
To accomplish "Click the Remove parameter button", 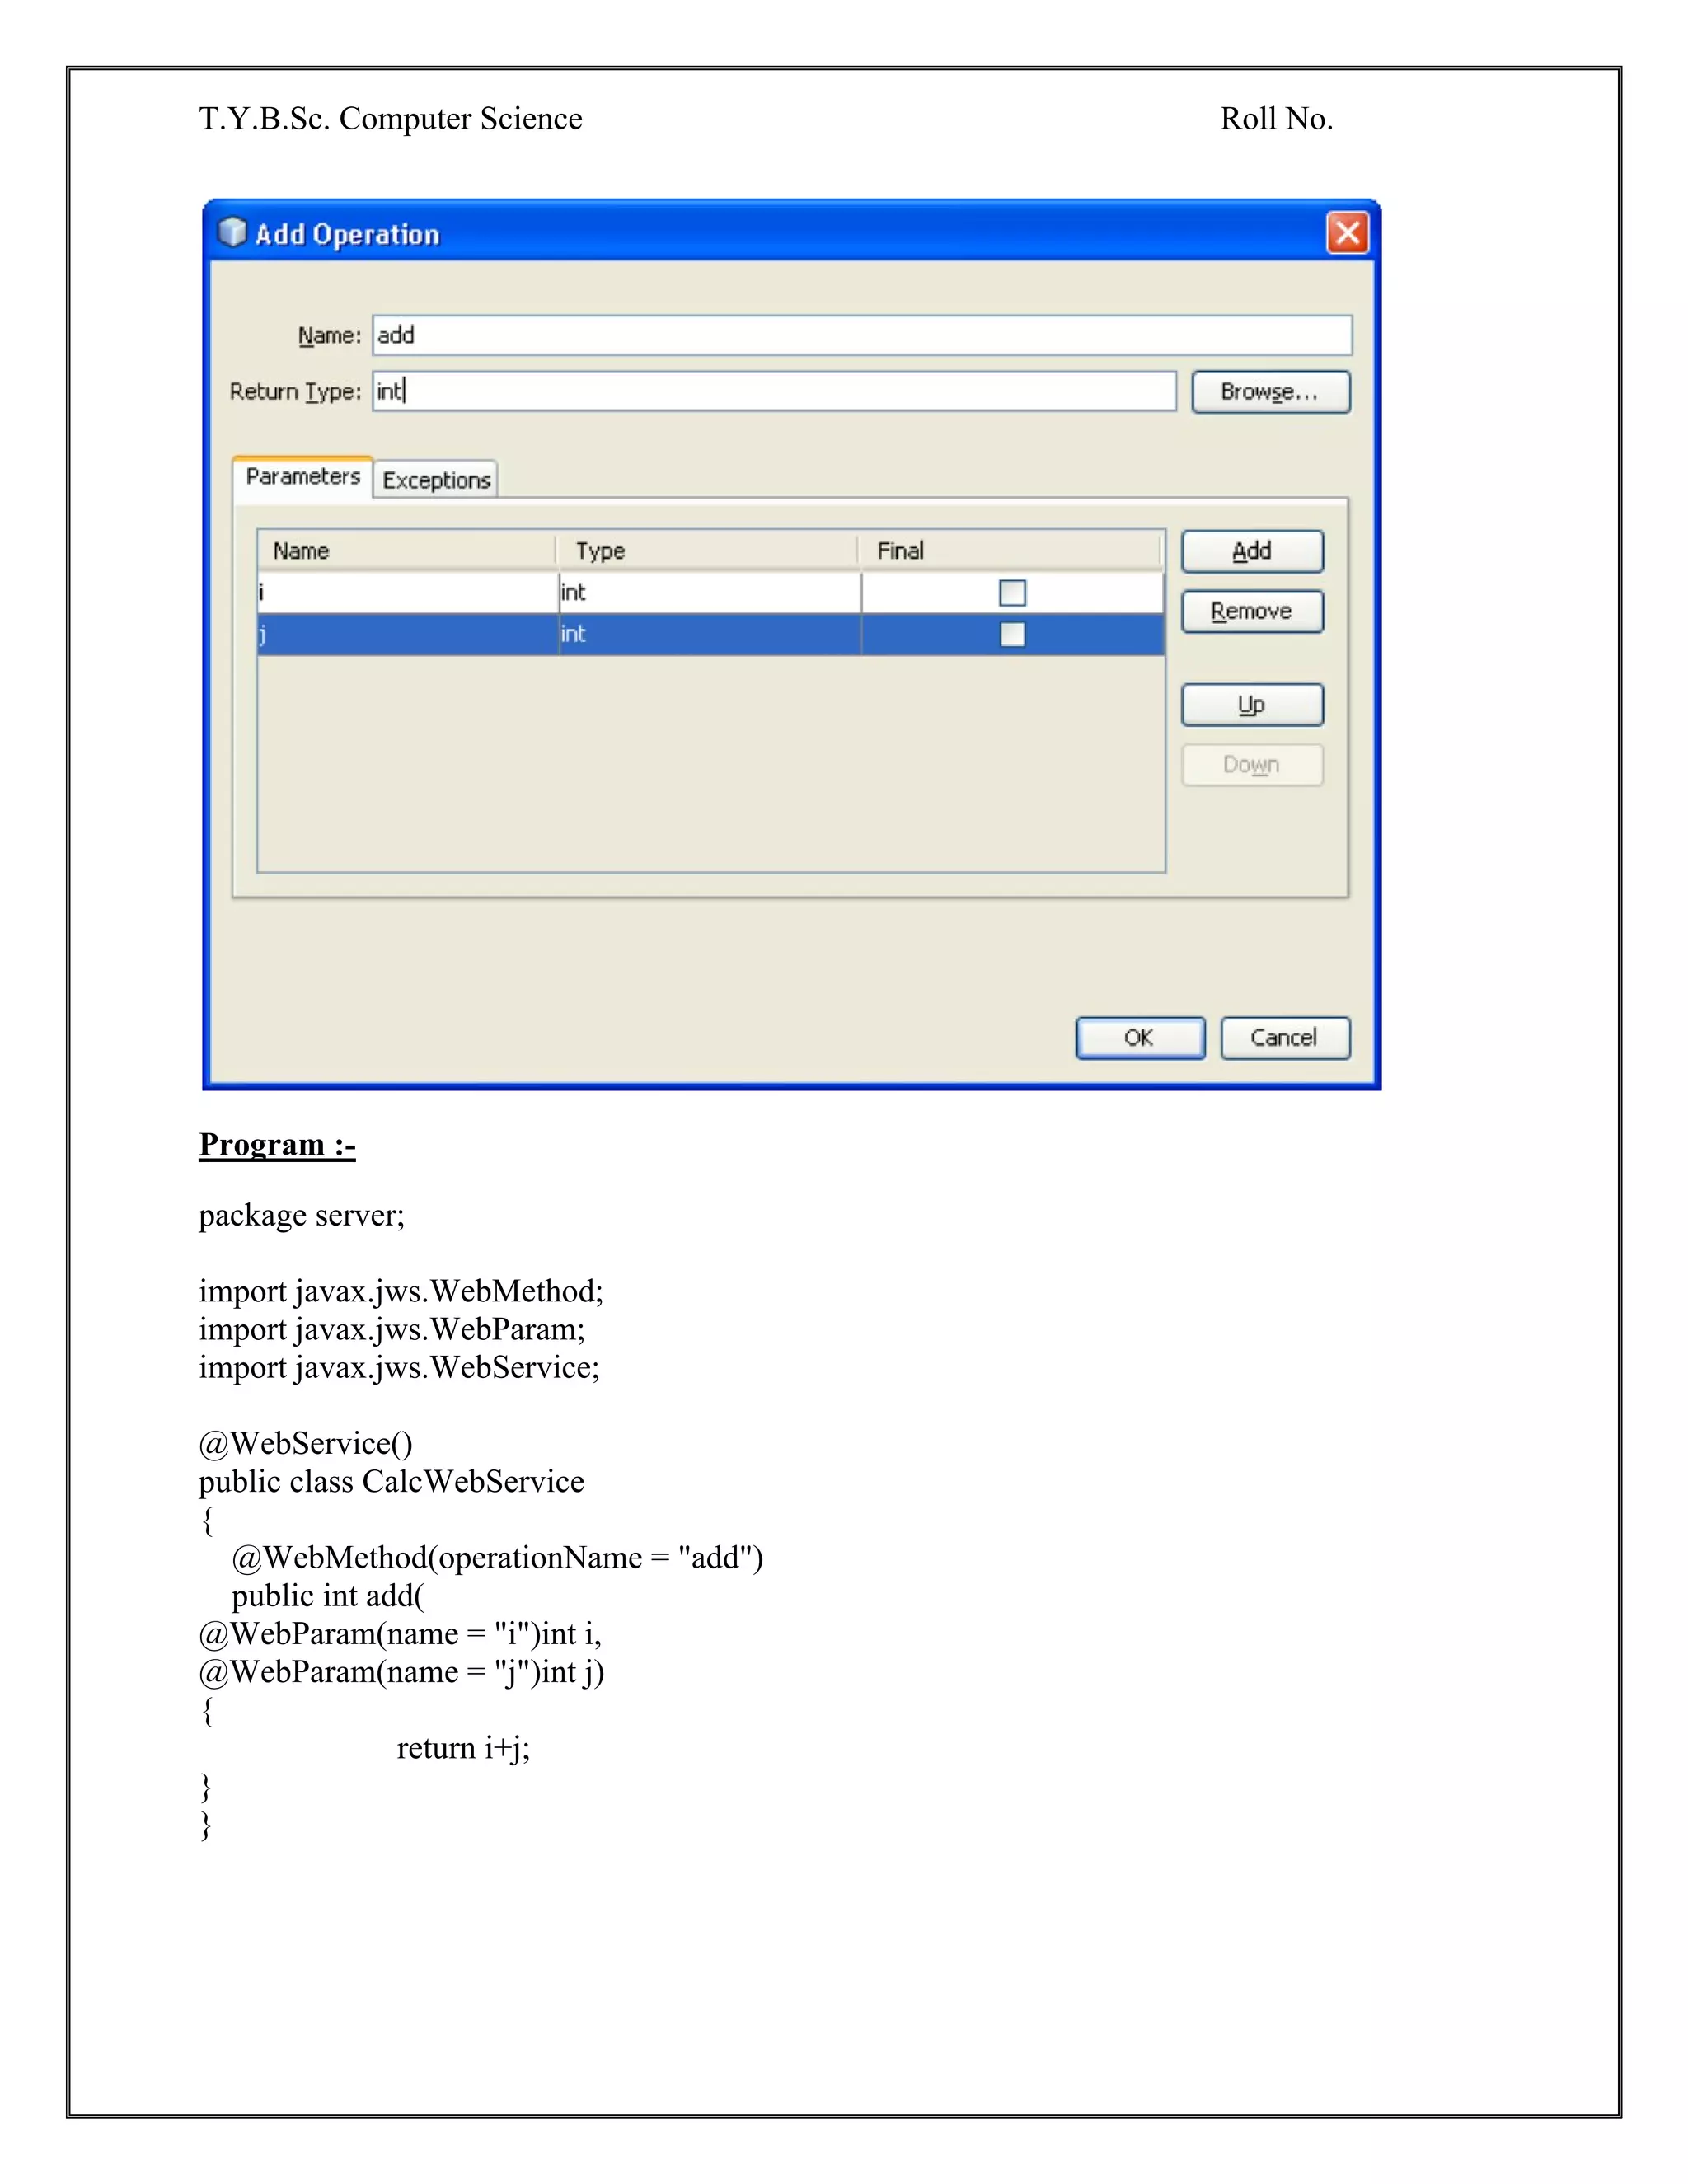I will click(x=1251, y=611).
